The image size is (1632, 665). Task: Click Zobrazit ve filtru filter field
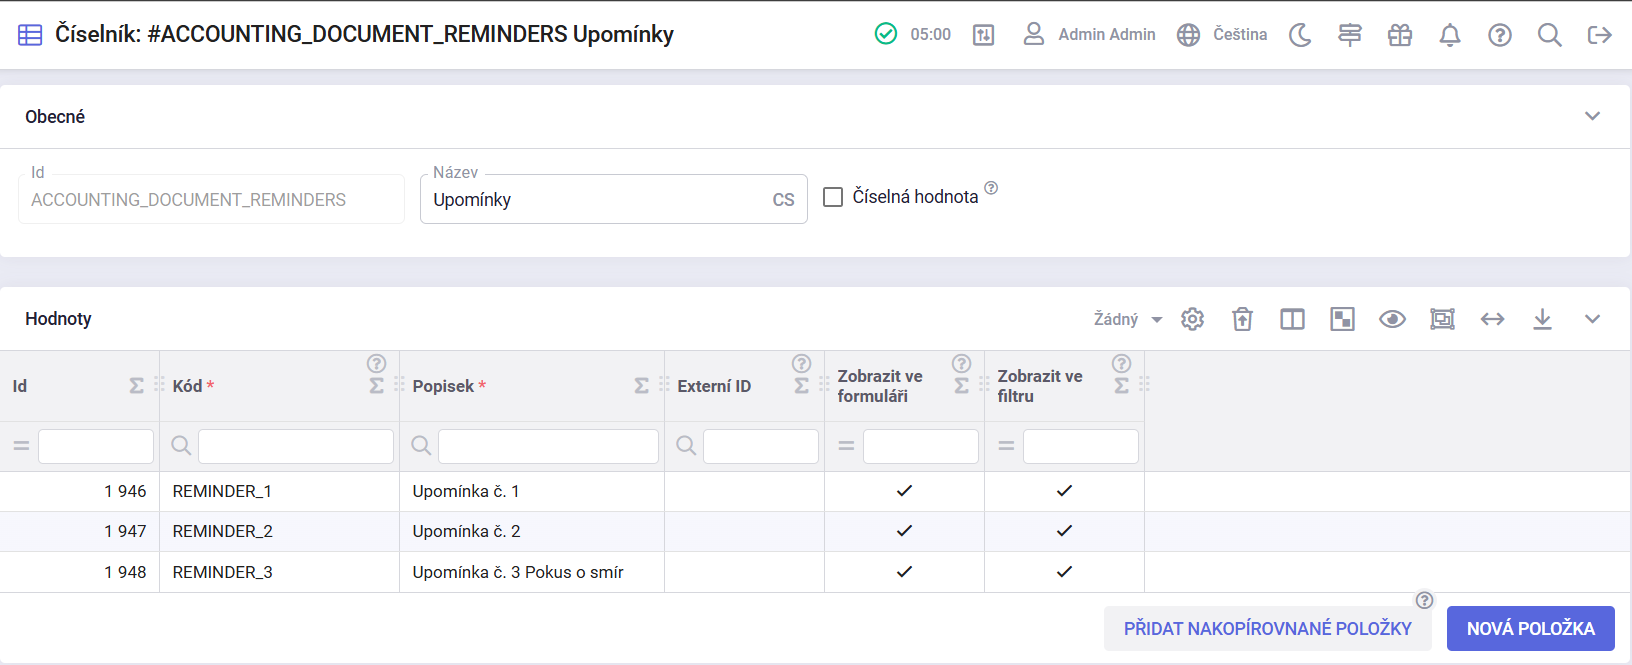pos(1081,446)
